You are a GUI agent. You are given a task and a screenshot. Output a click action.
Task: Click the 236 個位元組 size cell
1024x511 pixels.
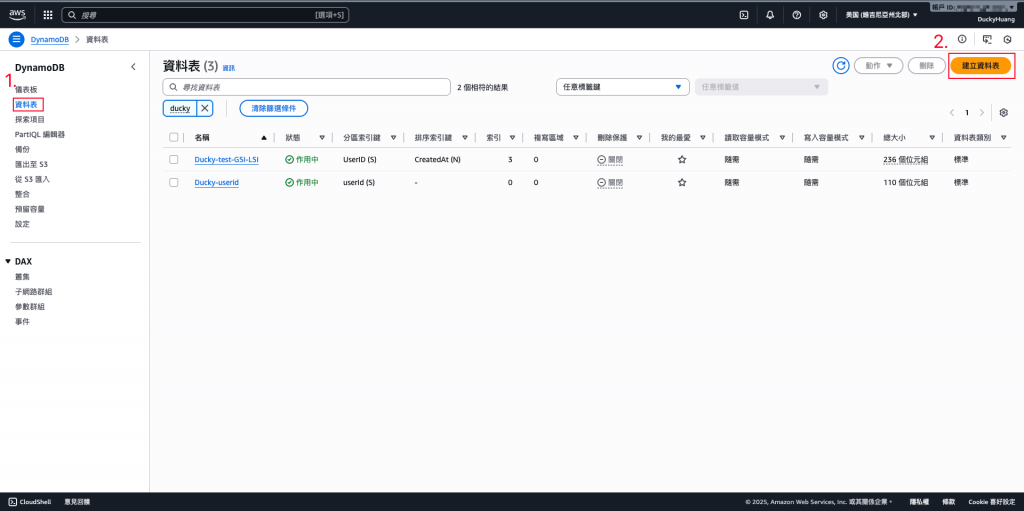[x=908, y=159]
